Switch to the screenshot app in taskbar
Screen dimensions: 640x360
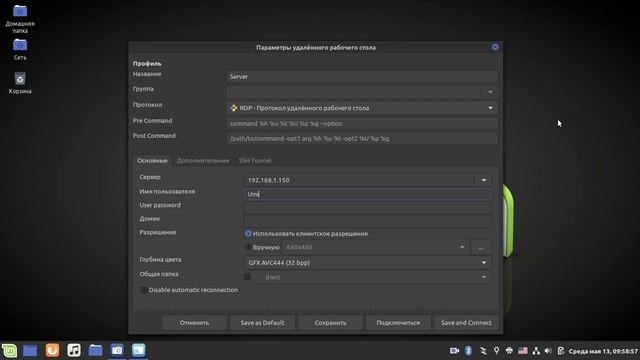point(117,350)
